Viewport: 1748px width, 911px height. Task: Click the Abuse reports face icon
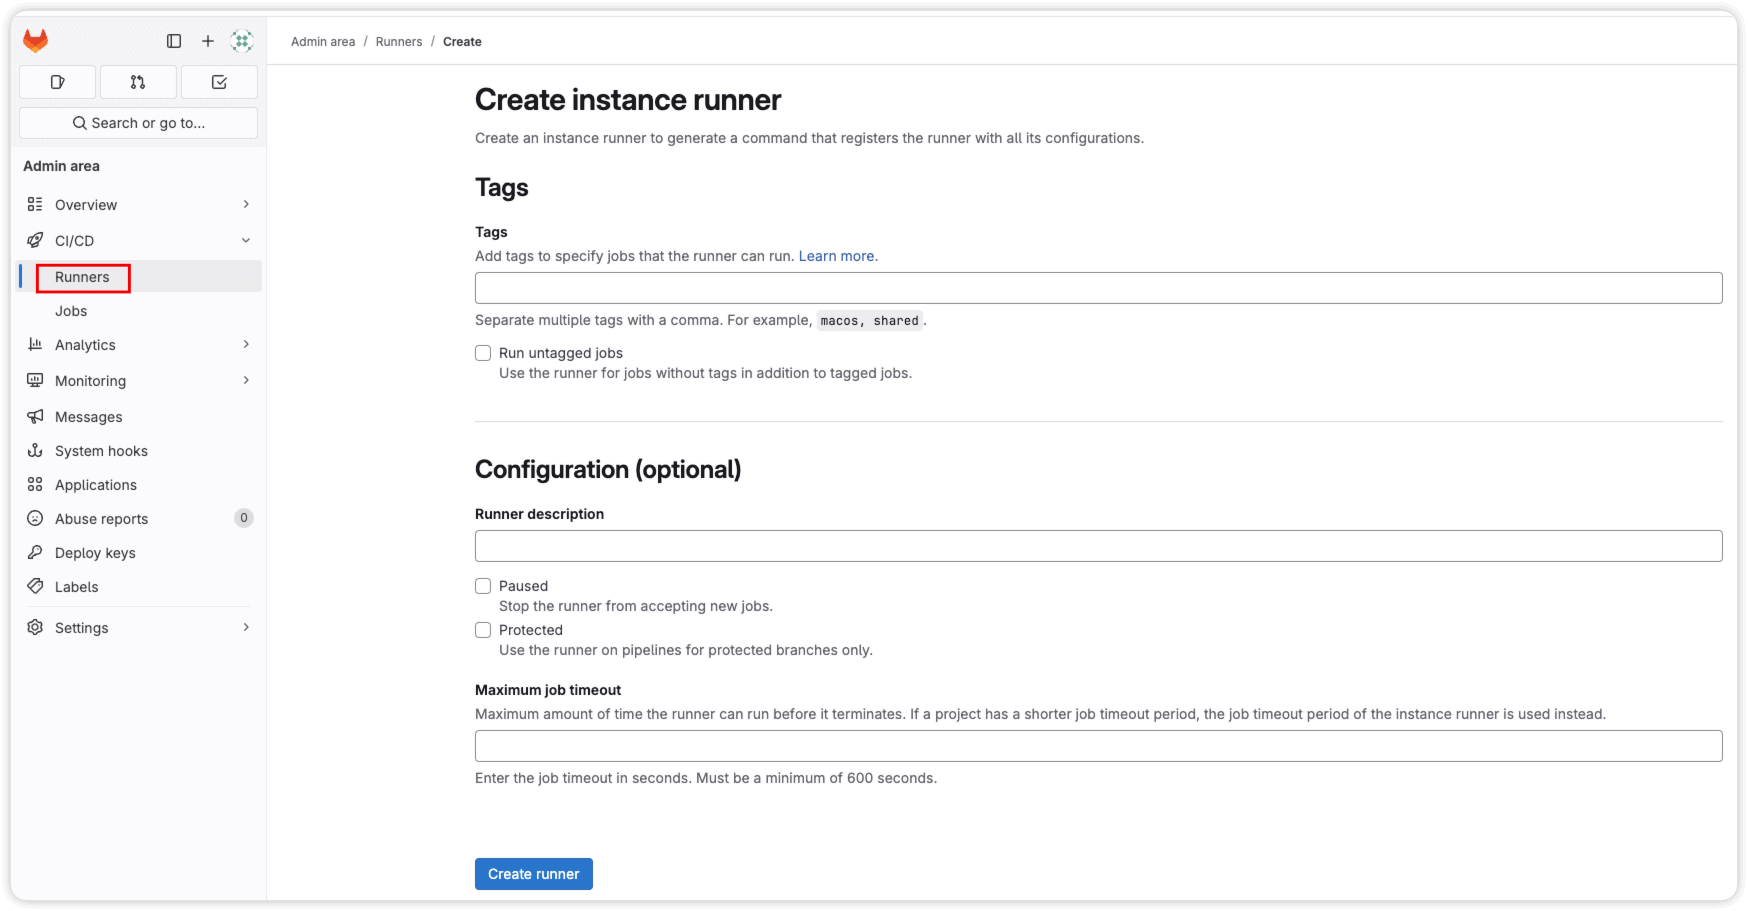pyautogui.click(x=35, y=518)
